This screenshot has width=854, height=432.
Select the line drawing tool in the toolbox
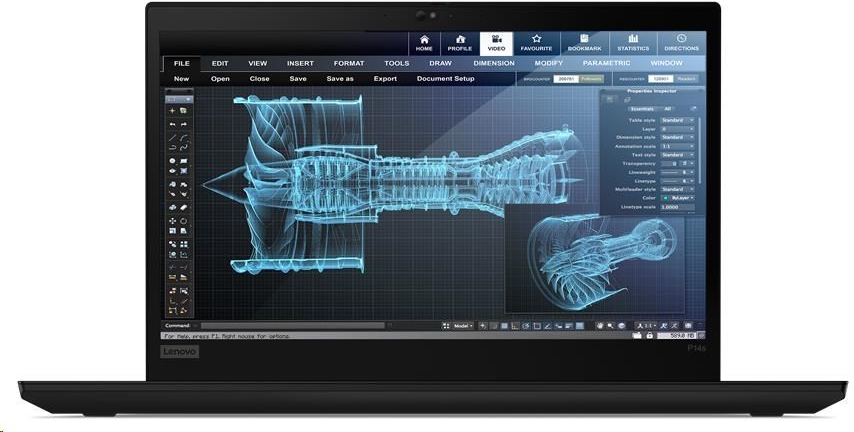[172, 137]
